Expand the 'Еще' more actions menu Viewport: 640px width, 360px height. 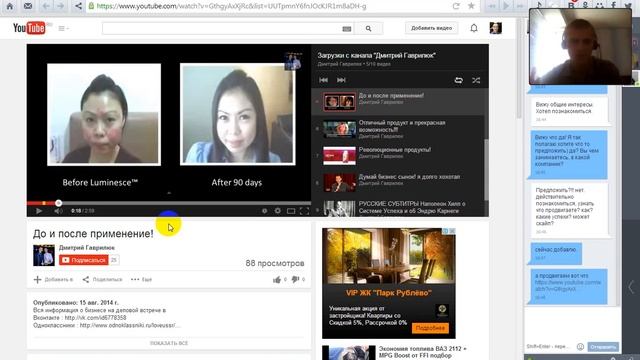[x=142, y=280]
